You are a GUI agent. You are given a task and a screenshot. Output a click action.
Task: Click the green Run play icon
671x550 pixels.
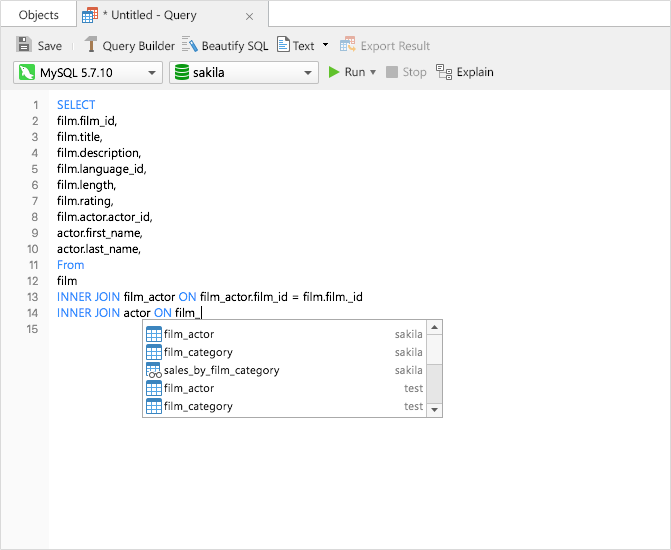point(334,72)
